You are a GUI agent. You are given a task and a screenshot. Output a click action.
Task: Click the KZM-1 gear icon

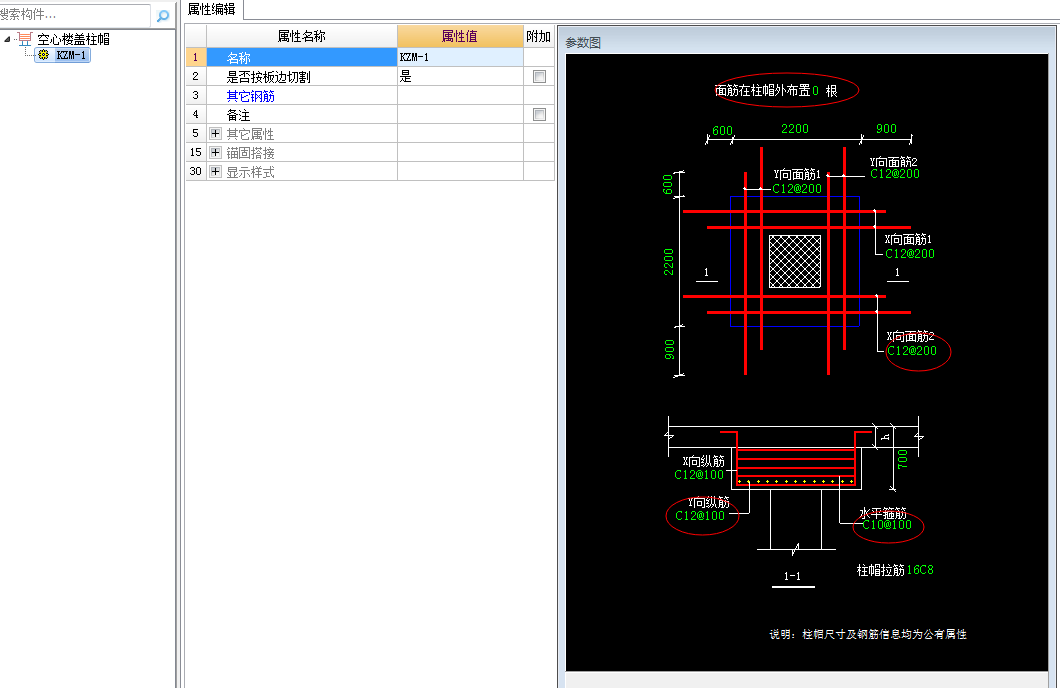tap(43, 55)
